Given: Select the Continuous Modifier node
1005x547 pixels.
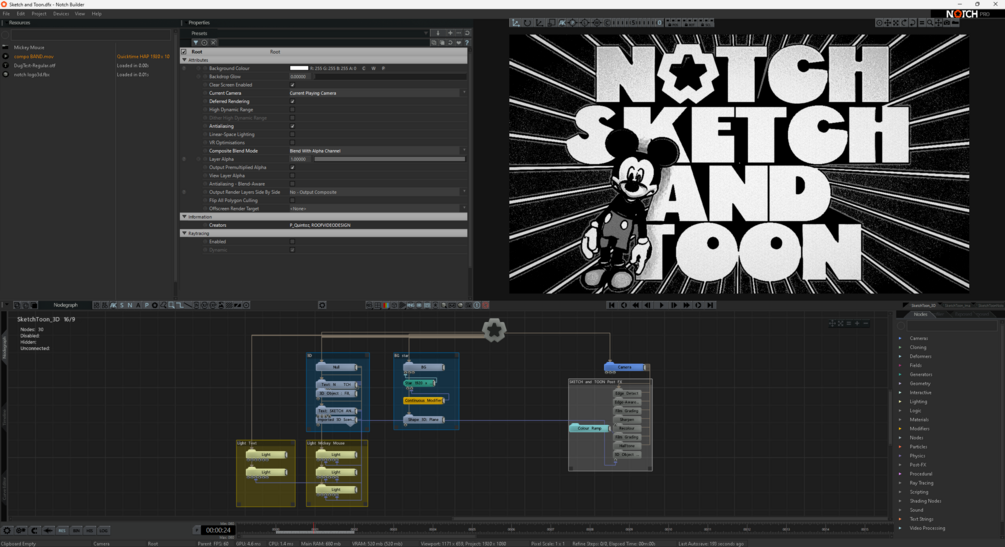Looking at the screenshot, I should pos(423,400).
